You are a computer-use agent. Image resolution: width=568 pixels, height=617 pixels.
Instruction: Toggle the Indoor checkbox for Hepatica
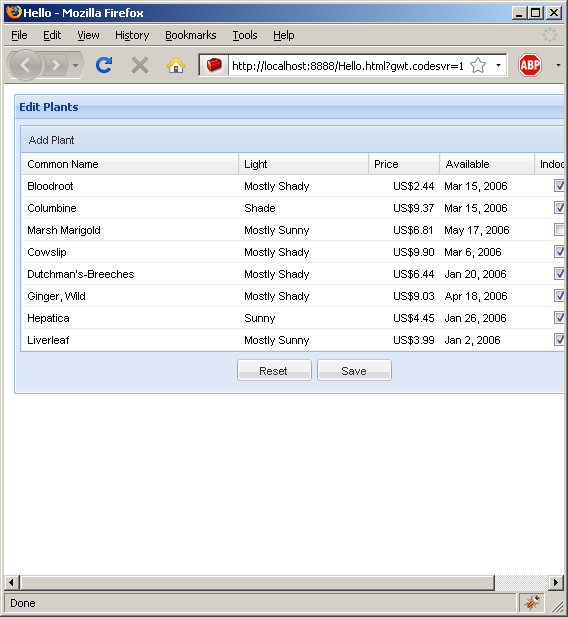(x=559, y=318)
